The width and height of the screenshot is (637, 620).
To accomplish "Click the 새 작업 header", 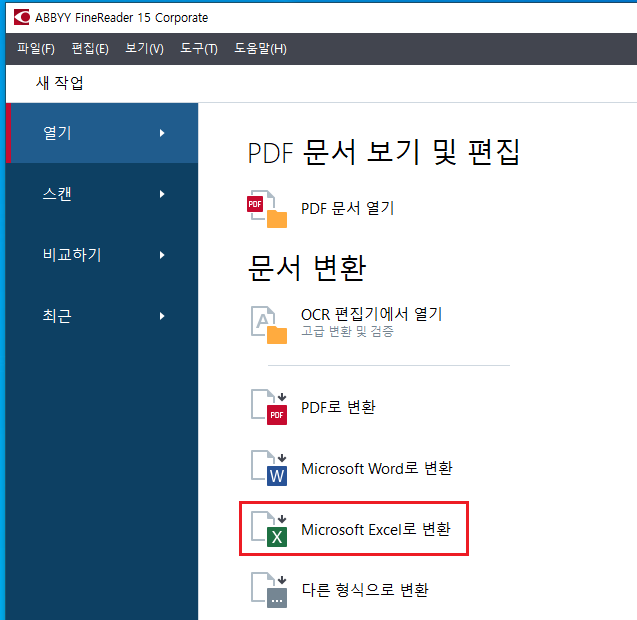I will point(60,83).
